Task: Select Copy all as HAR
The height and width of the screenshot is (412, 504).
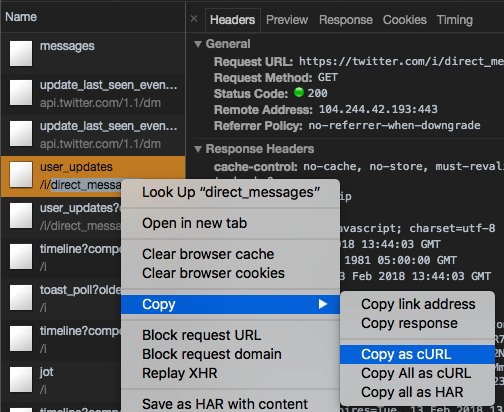Action: pyautogui.click(x=417, y=392)
